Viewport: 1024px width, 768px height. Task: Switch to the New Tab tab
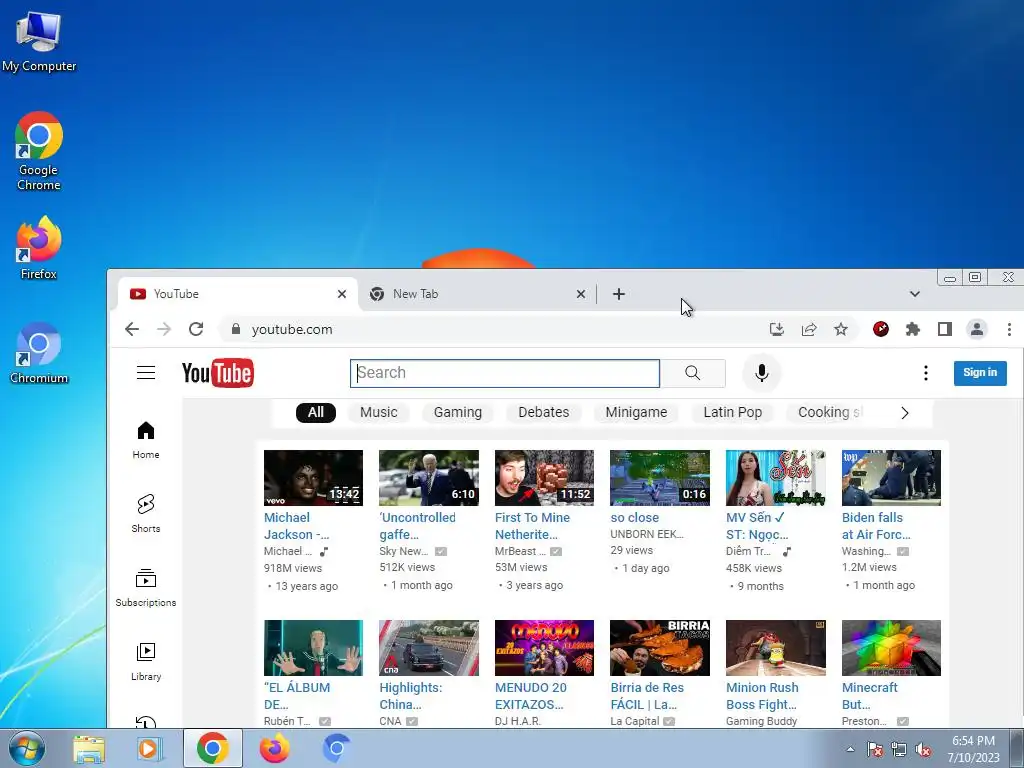click(477, 295)
